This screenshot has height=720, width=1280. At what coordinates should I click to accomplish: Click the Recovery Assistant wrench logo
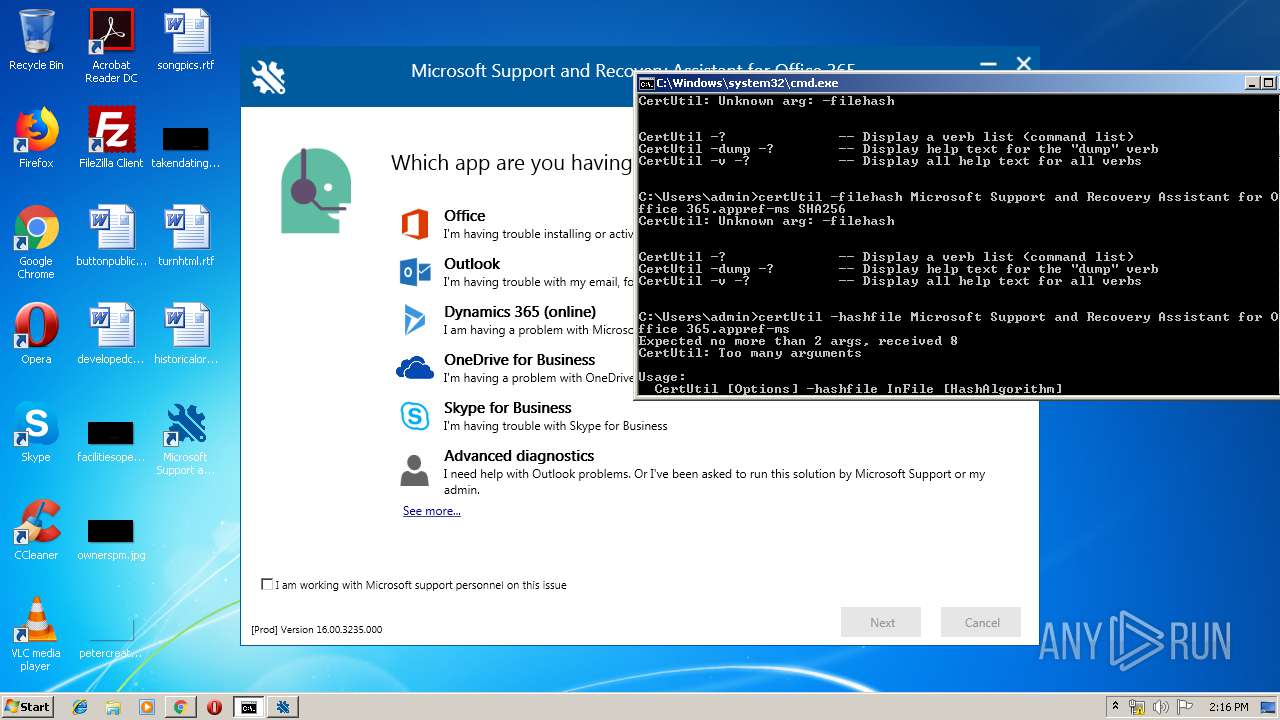(268, 77)
